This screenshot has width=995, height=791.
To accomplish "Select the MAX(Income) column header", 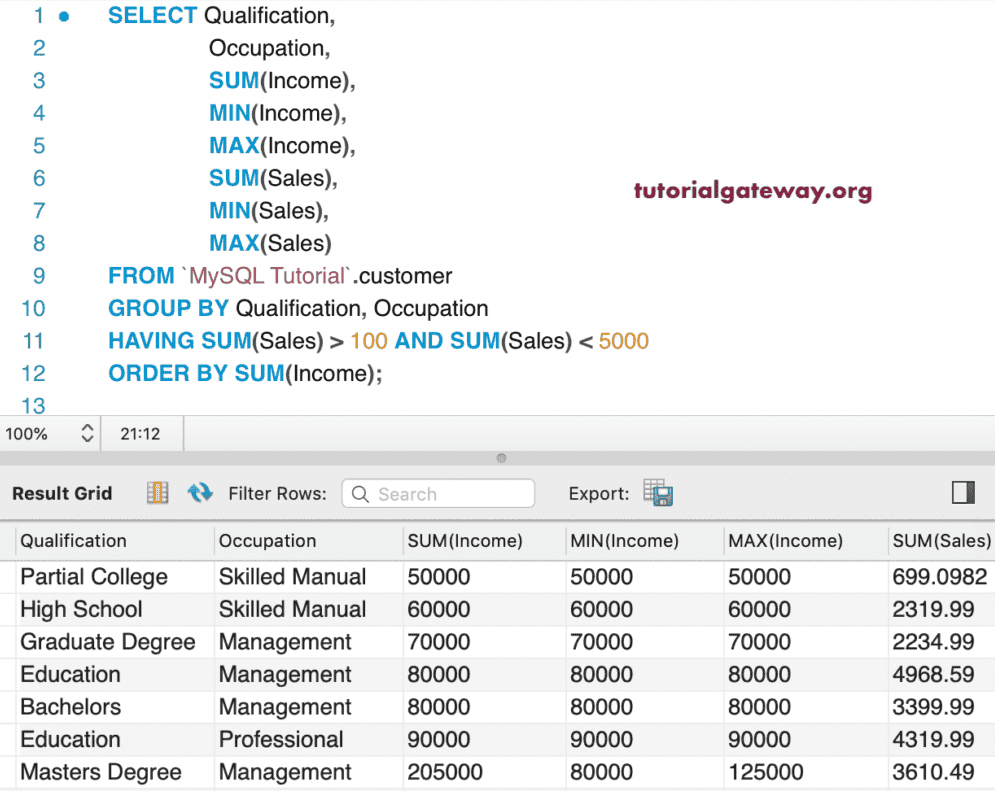I will click(785, 541).
